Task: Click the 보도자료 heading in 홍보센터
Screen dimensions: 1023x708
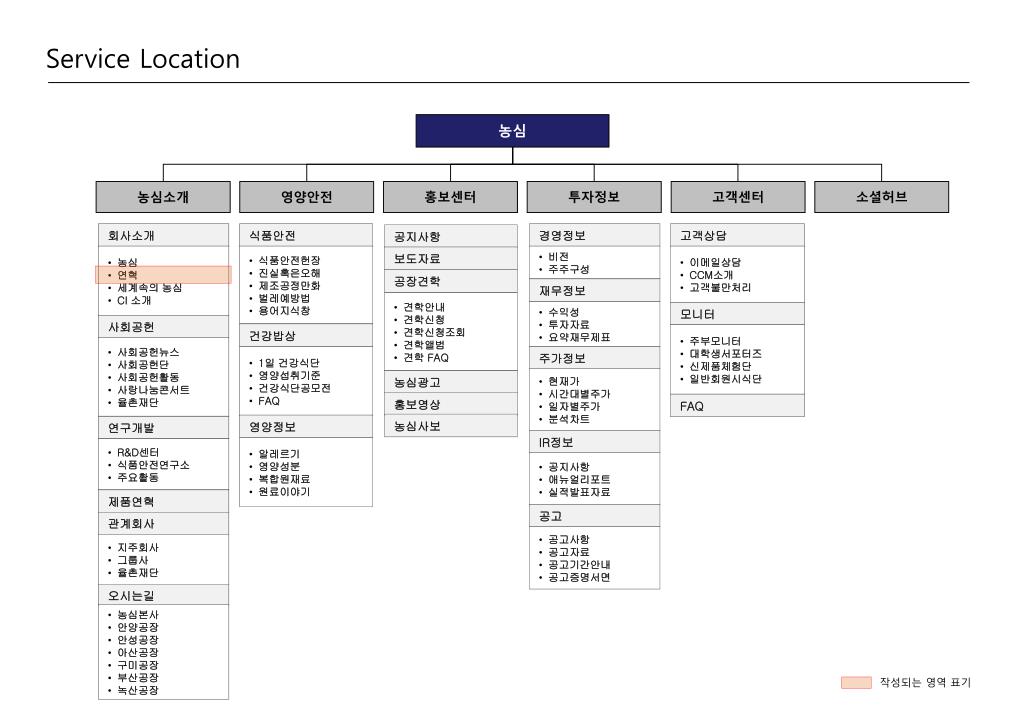Action: (451, 258)
